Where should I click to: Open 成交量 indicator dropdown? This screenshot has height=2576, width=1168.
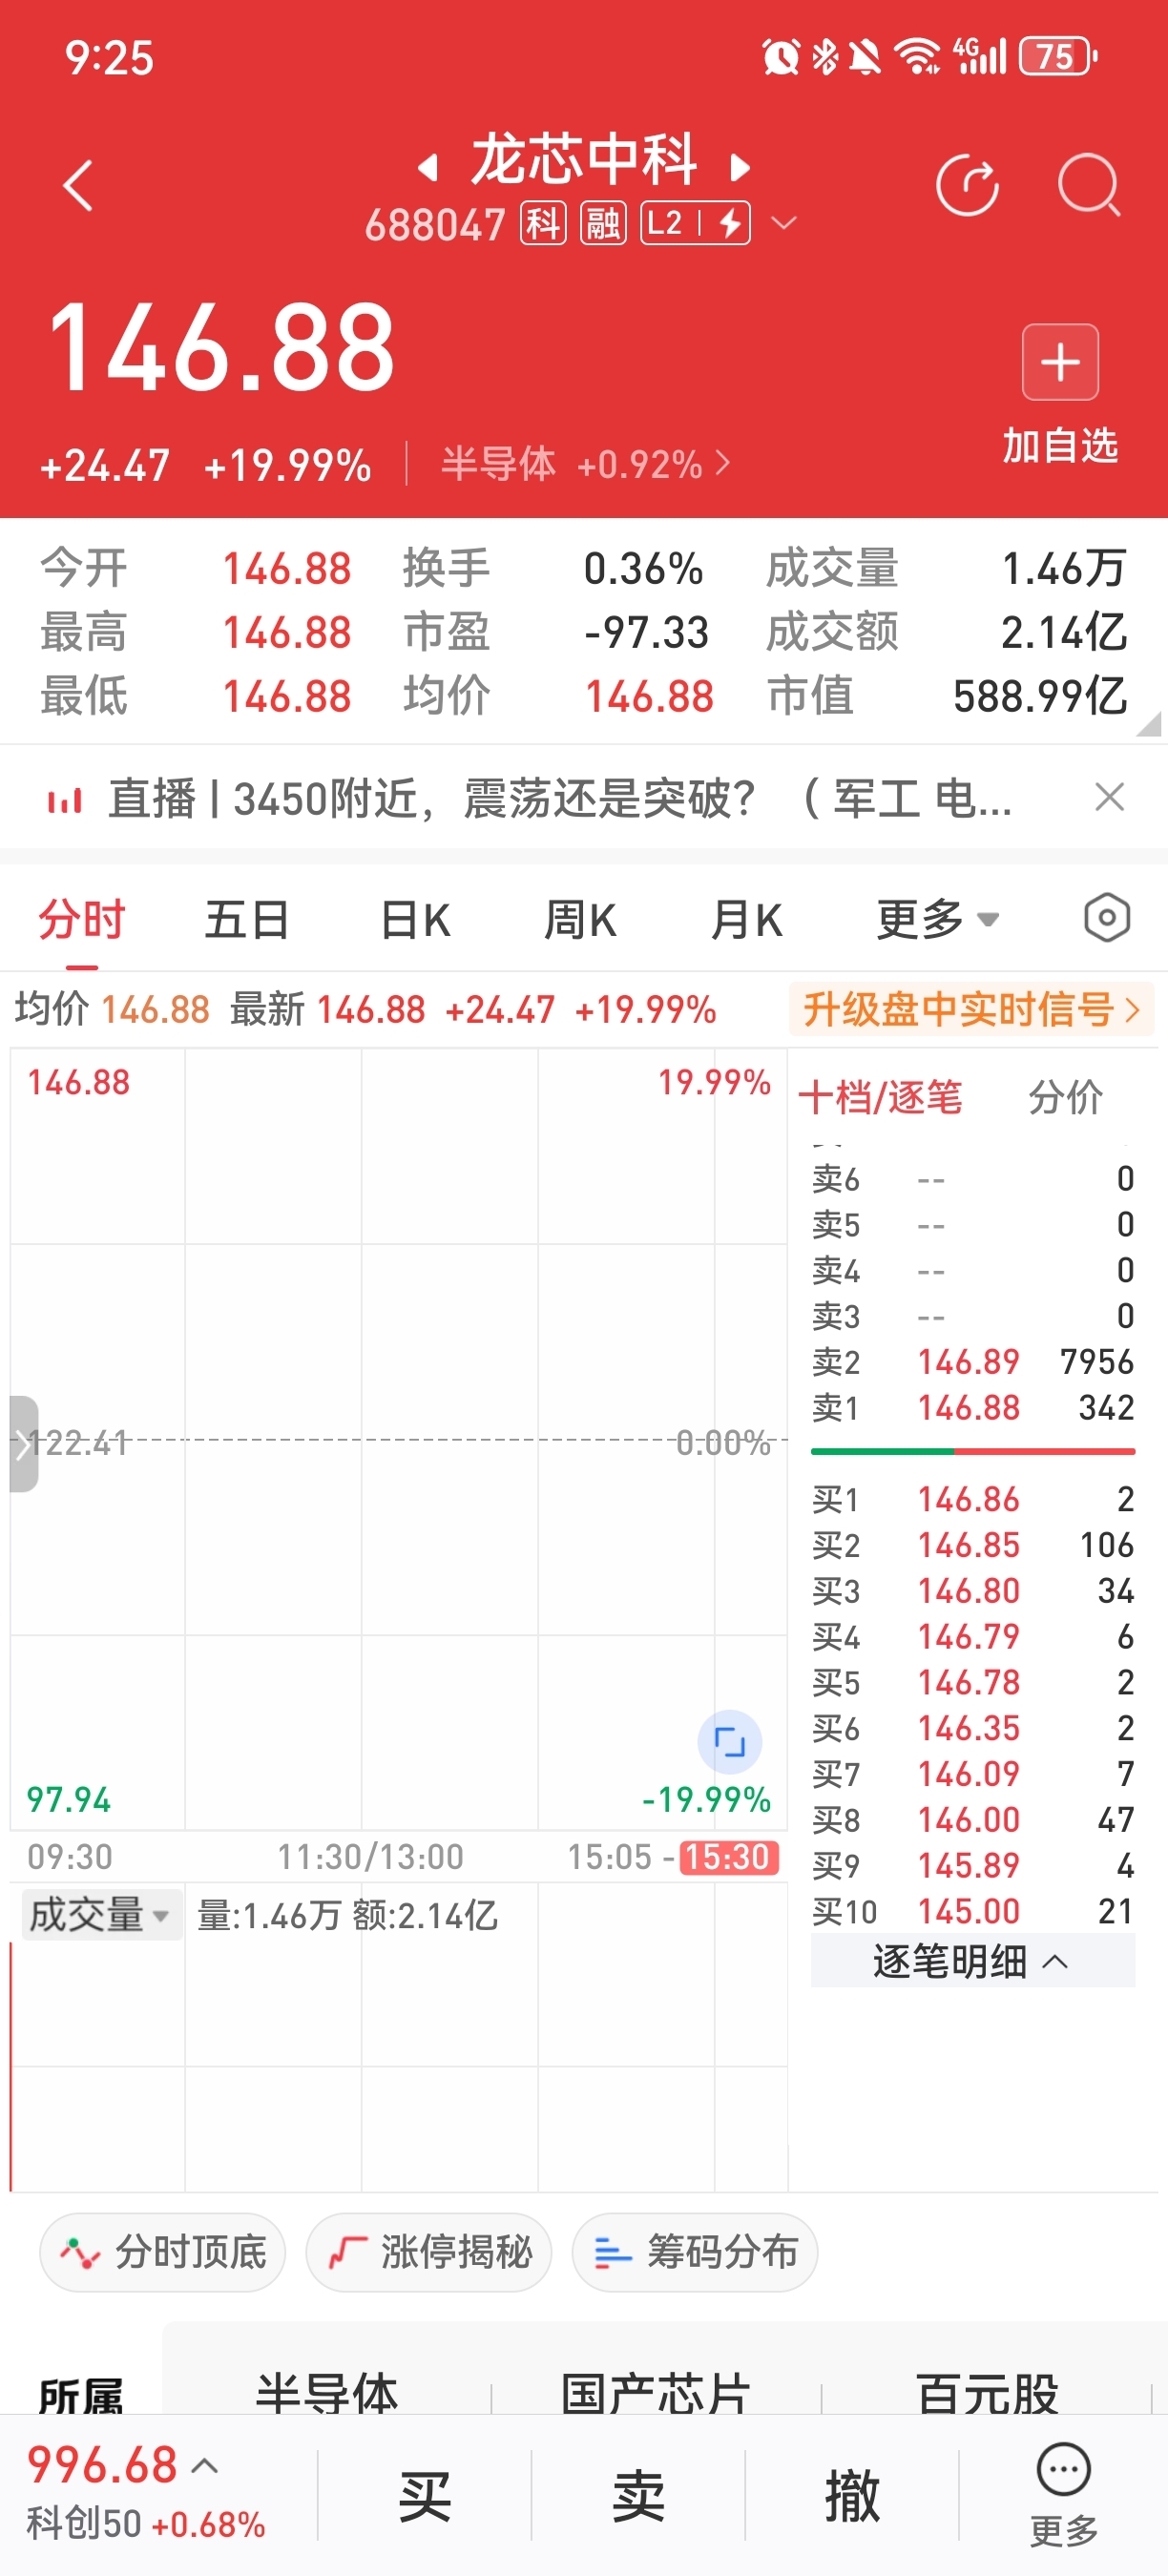[x=101, y=1915]
